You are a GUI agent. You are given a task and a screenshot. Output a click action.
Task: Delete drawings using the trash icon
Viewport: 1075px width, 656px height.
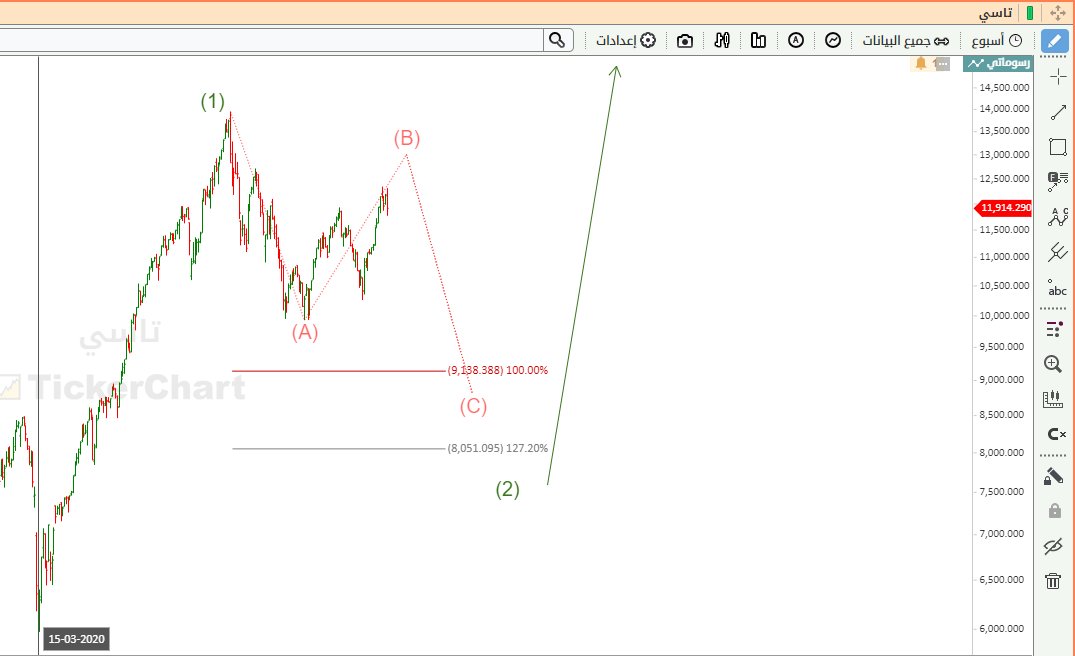tap(1053, 581)
